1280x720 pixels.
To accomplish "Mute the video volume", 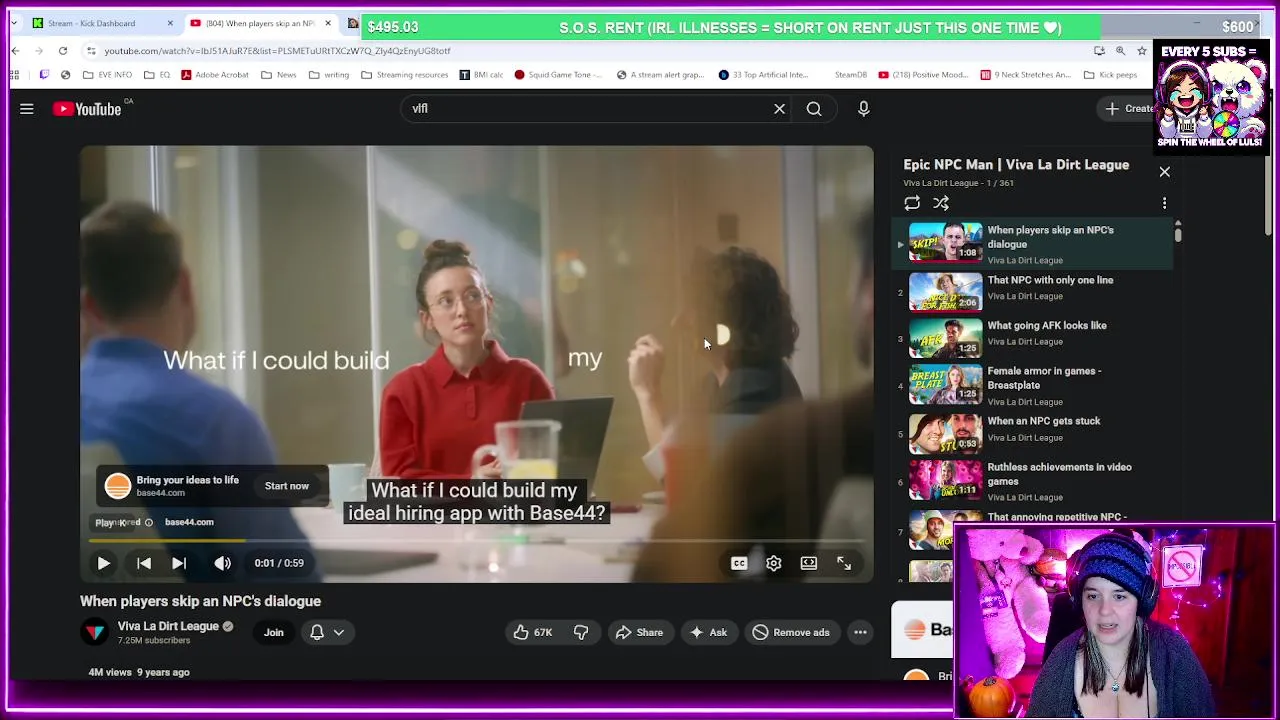I will pyautogui.click(x=222, y=563).
